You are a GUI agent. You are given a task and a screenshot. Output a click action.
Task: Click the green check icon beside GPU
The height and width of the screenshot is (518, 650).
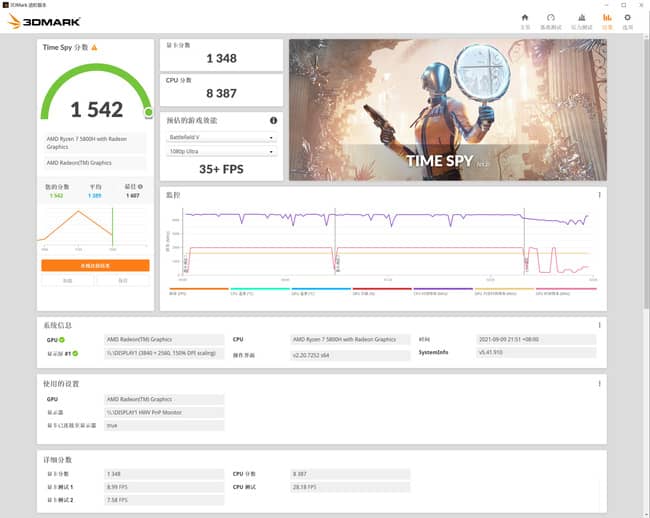pos(62,340)
